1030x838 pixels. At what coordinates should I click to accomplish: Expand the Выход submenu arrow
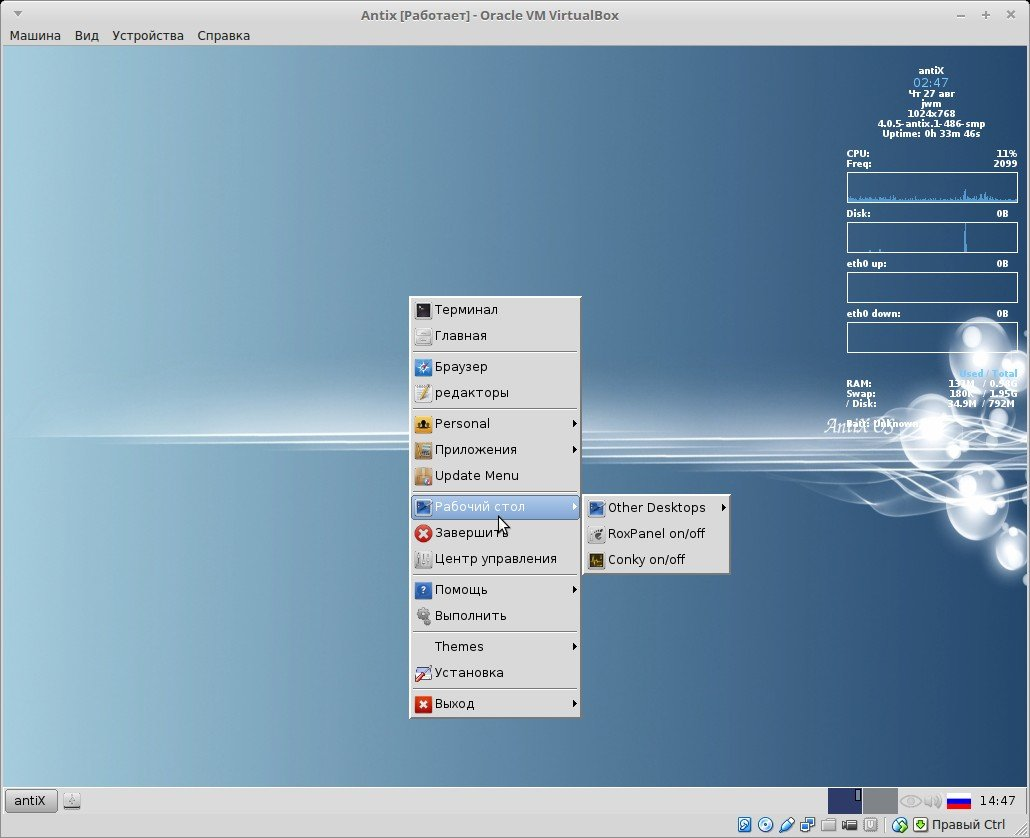(574, 704)
